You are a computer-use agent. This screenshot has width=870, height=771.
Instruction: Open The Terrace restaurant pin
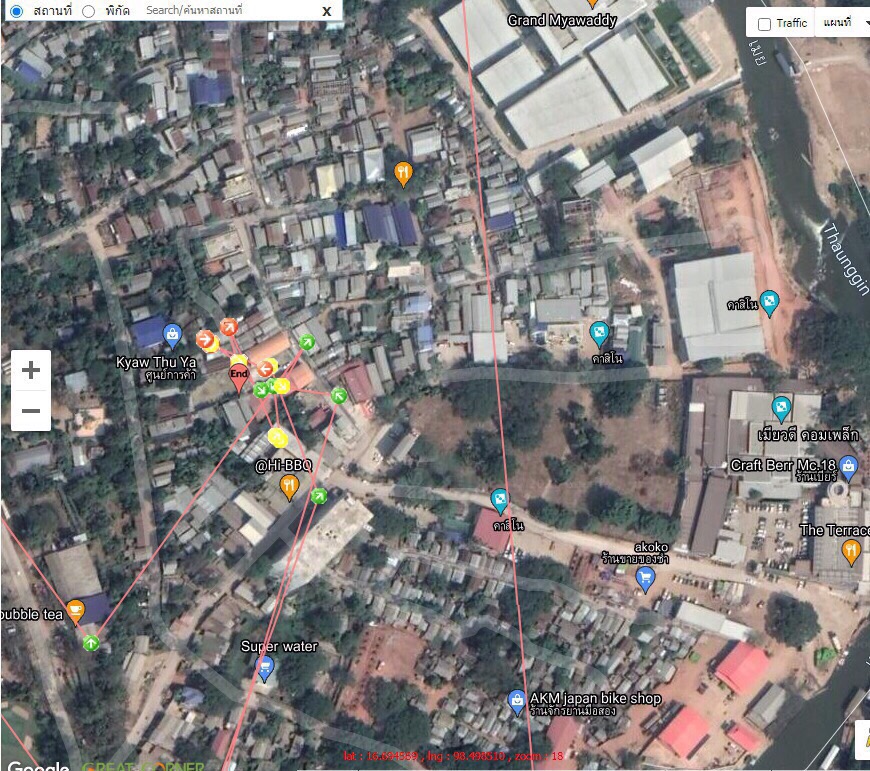pyautogui.click(x=851, y=553)
